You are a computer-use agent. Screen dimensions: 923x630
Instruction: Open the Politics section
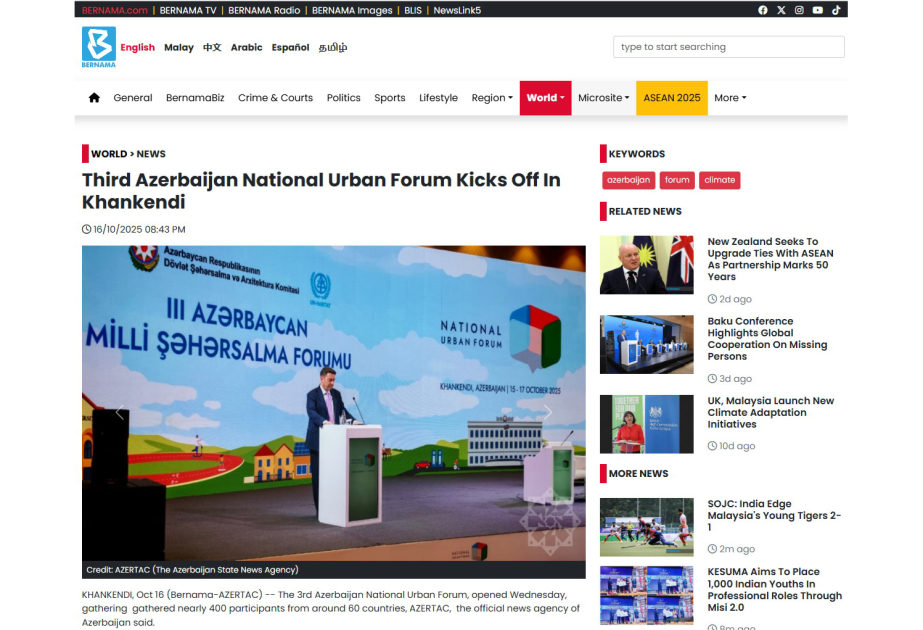coord(343,98)
